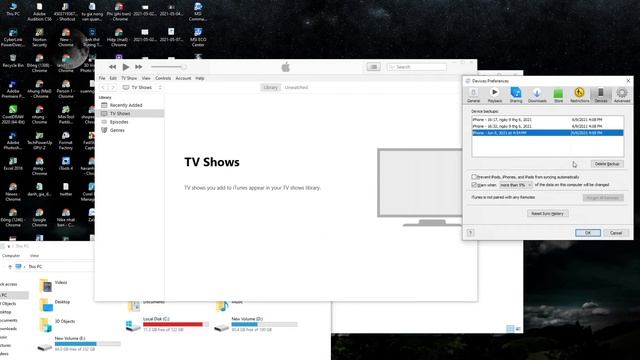Open CyberLink PowerDirector desktop icon

coord(13,37)
